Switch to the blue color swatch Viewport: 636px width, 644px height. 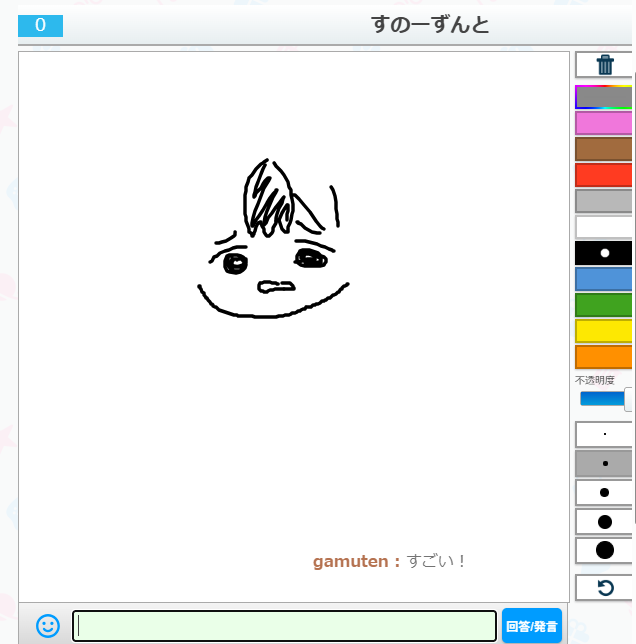pos(605,279)
